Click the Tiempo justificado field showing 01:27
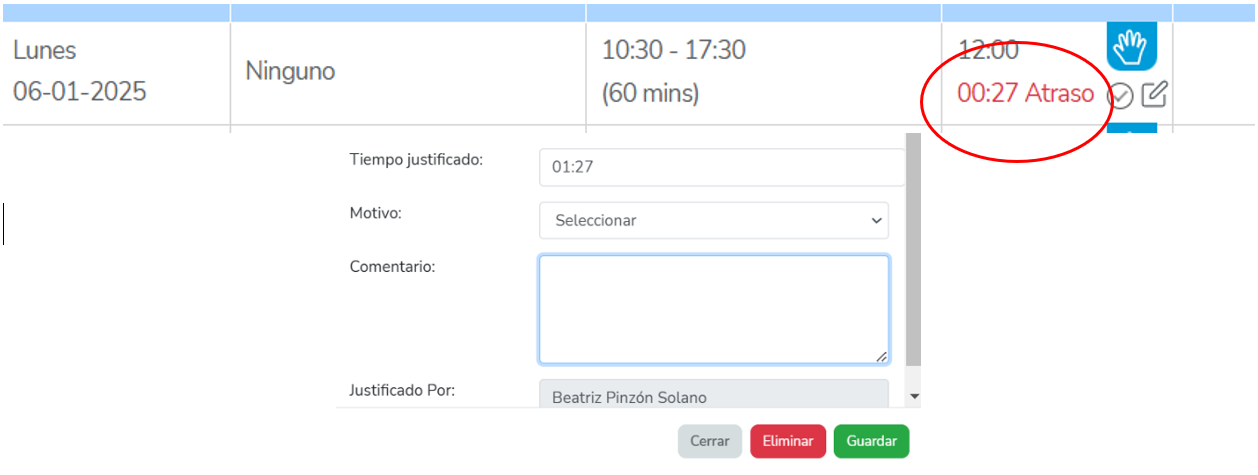 pyautogui.click(x=720, y=167)
